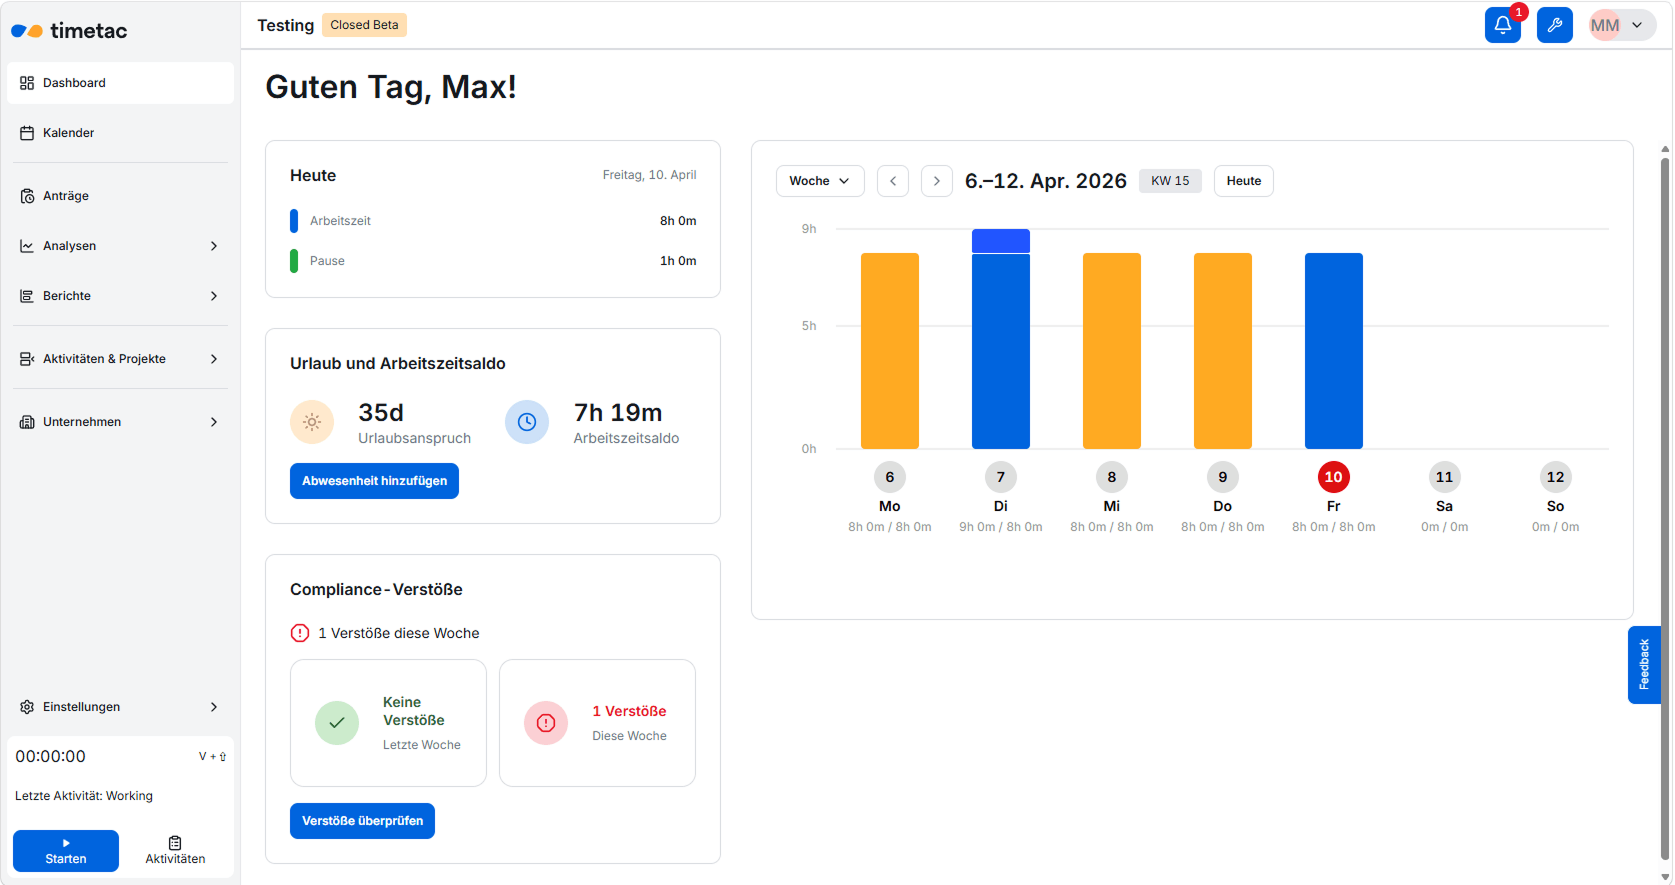The height and width of the screenshot is (885, 1675).
Task: Expand the Analysen menu
Action: [x=120, y=246]
